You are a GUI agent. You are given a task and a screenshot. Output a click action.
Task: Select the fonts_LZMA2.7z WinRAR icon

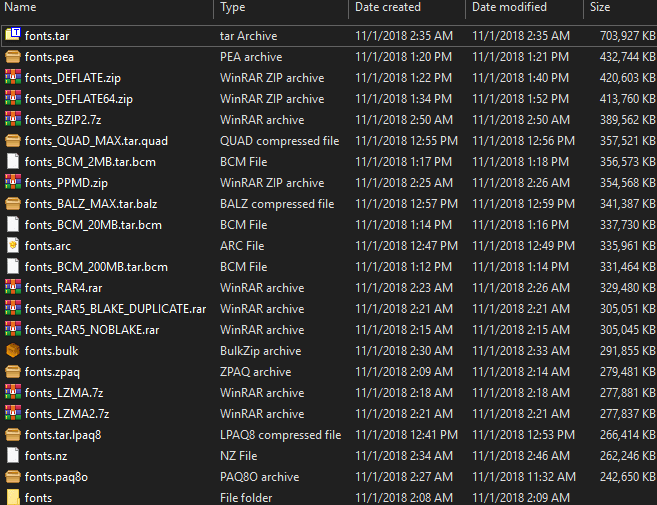(13, 413)
